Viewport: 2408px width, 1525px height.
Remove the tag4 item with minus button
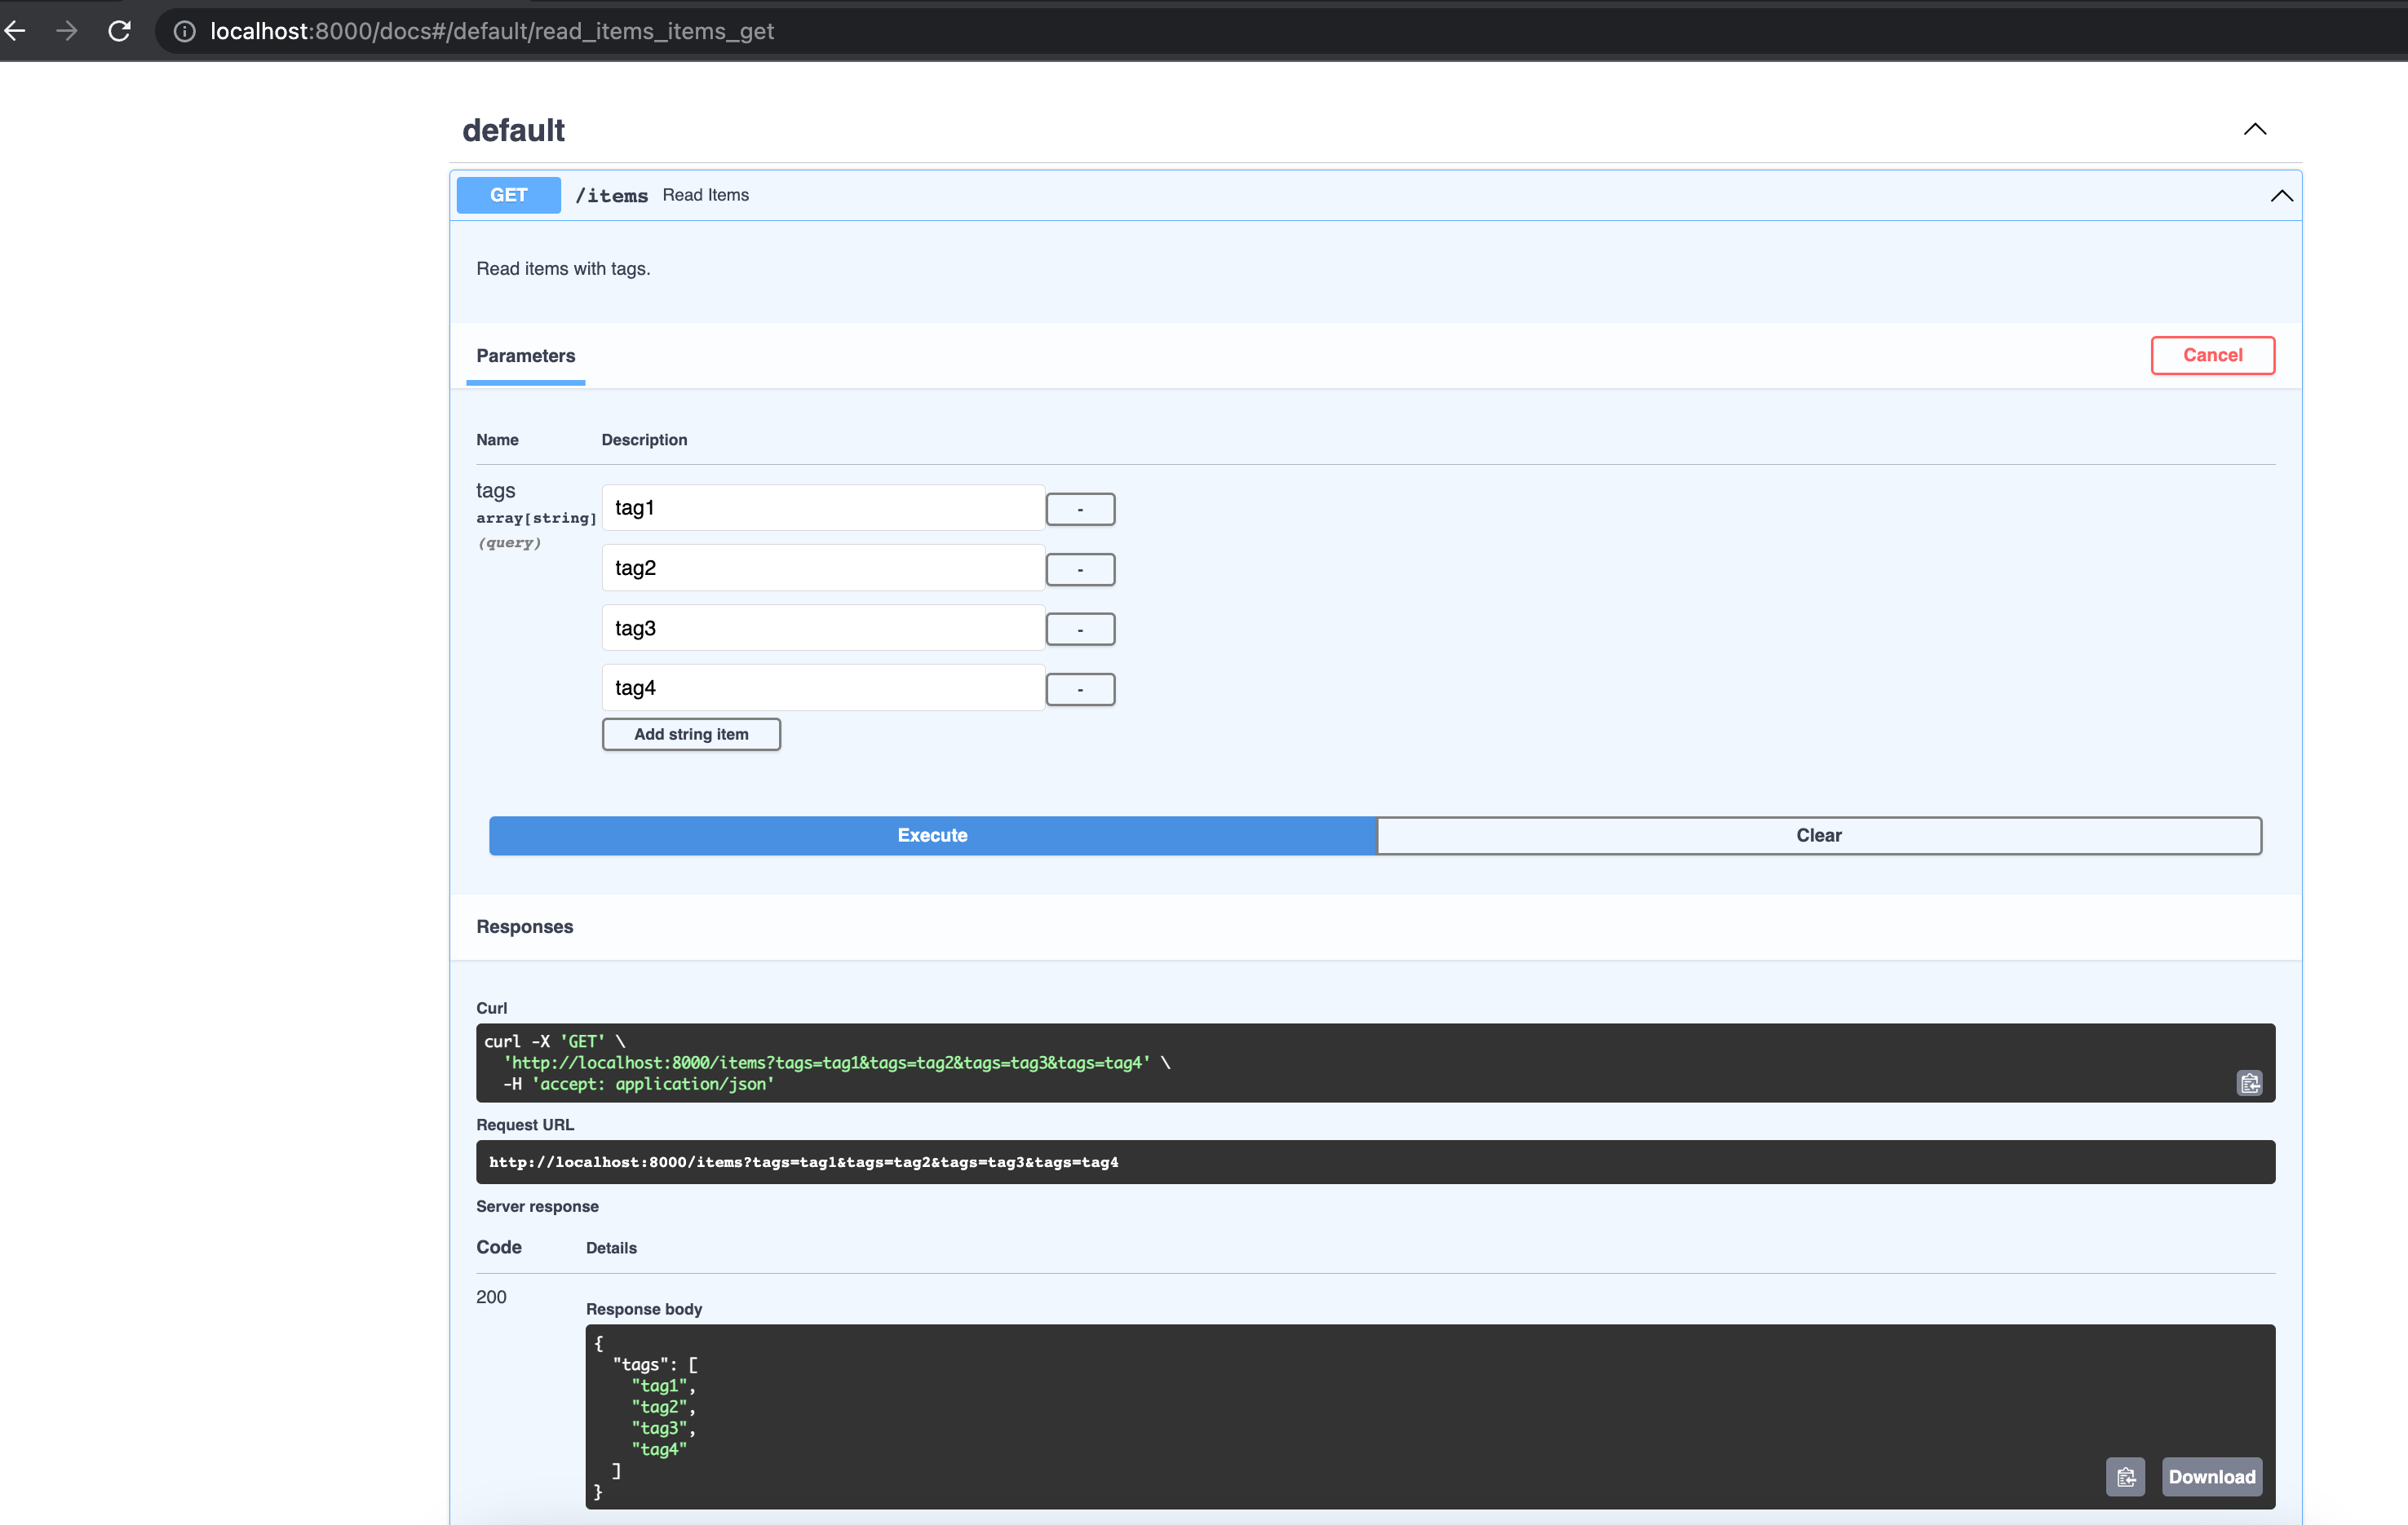[x=1080, y=689]
